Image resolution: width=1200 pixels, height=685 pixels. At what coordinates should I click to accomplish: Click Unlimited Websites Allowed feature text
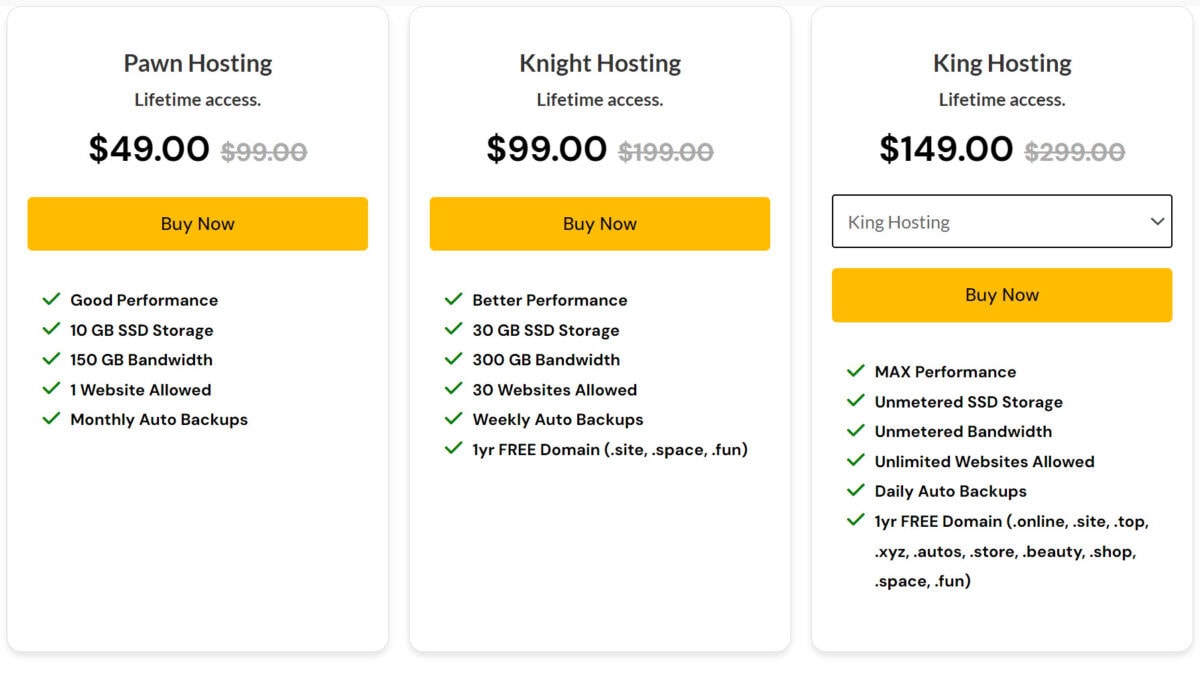point(984,462)
